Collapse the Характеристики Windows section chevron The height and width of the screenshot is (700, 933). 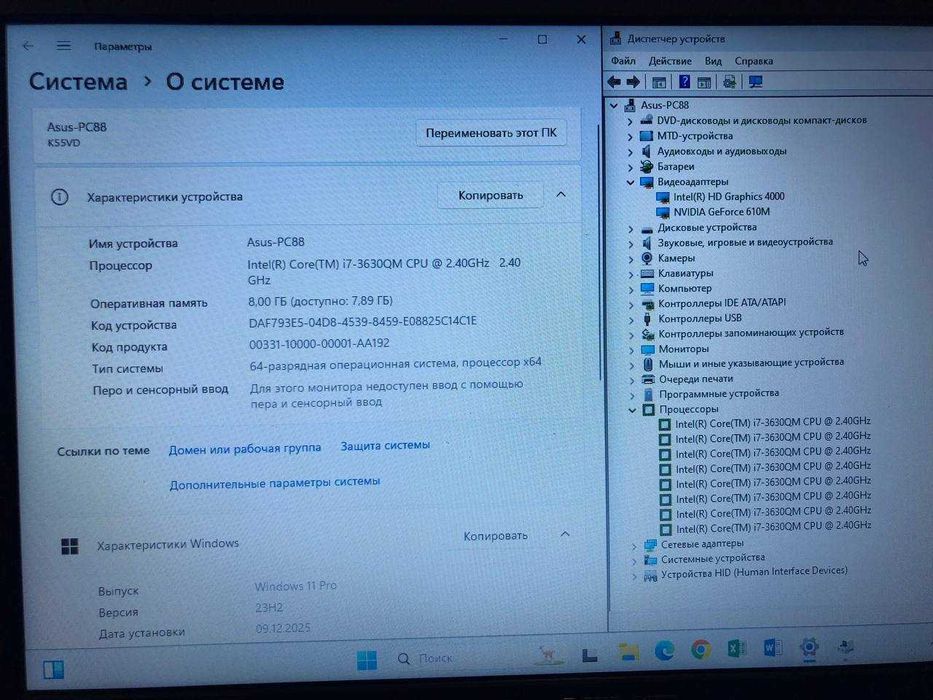[565, 535]
